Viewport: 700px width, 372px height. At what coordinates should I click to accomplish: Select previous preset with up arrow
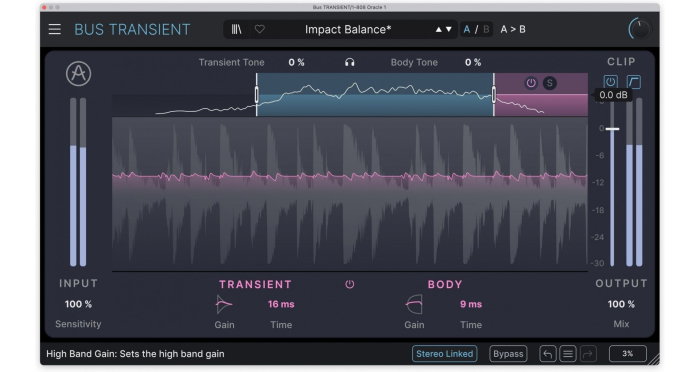438,29
